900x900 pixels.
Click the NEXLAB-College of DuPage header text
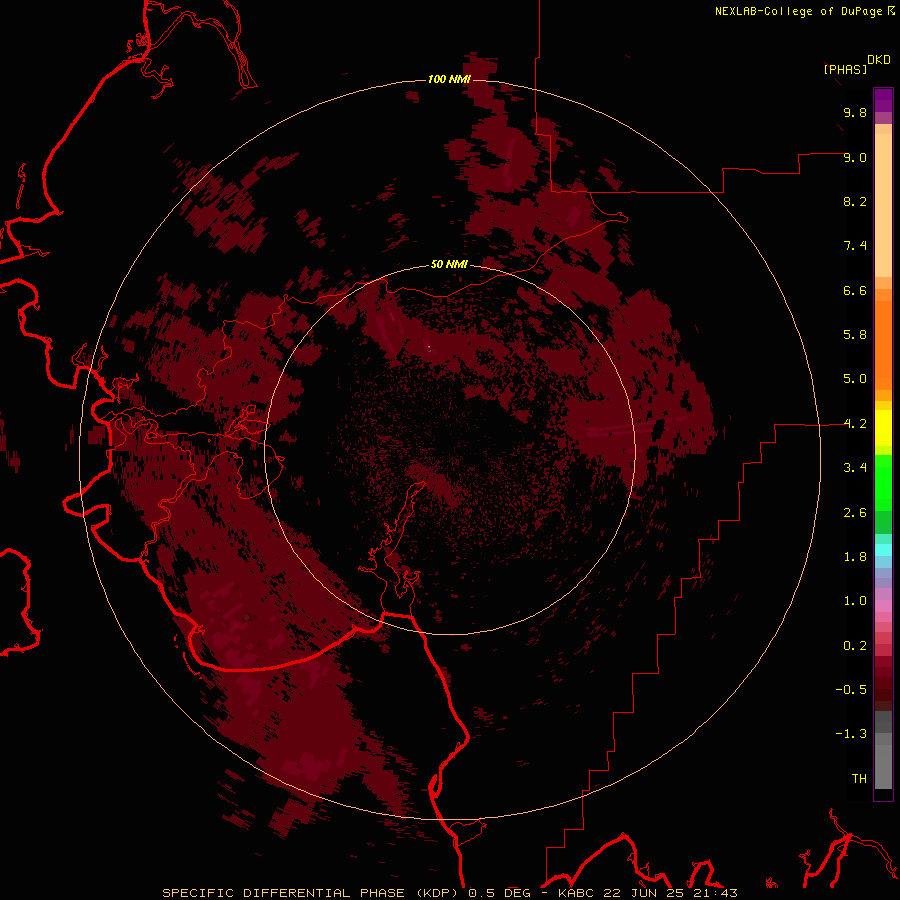click(800, 11)
